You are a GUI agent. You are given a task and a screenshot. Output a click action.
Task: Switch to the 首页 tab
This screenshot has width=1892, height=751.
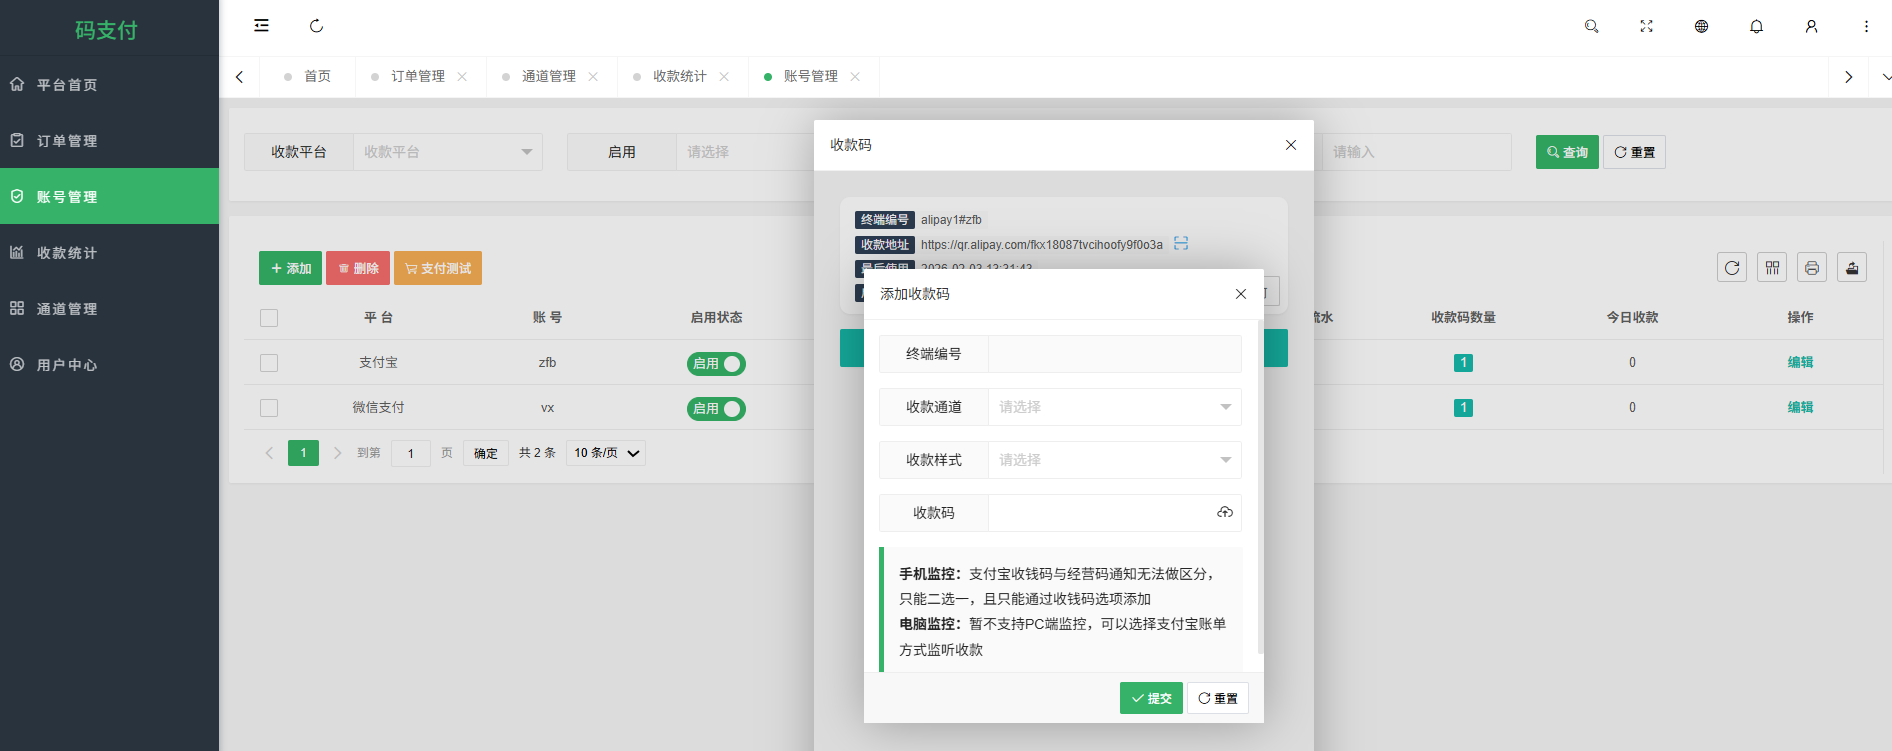(307, 77)
